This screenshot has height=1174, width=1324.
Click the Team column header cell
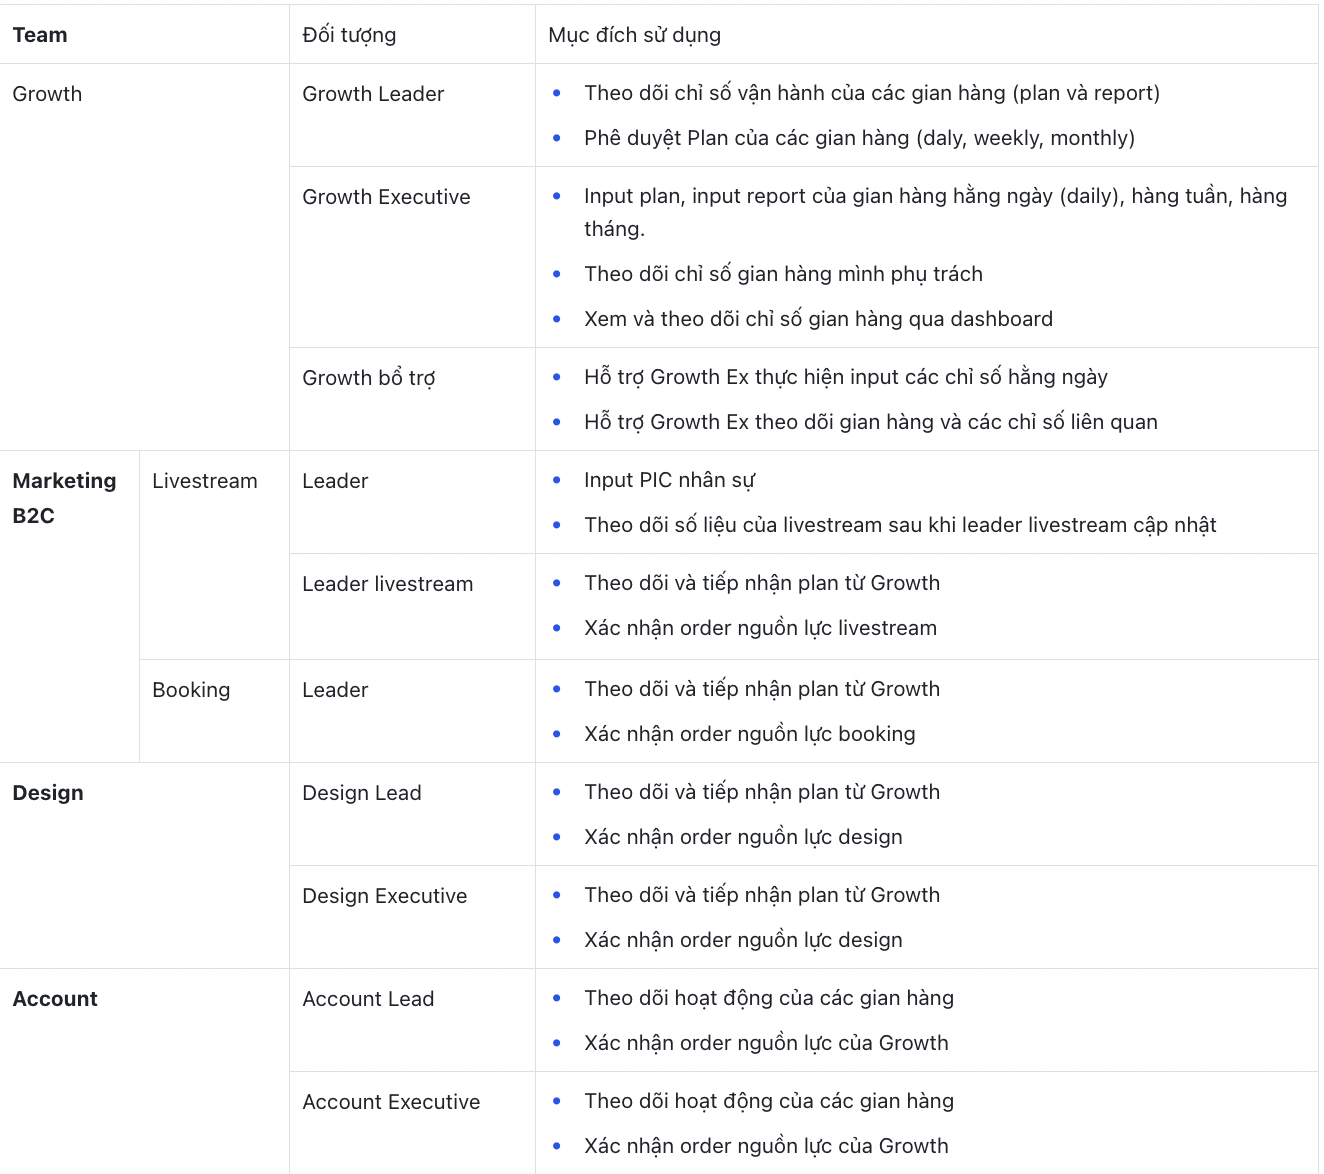[x=40, y=35]
